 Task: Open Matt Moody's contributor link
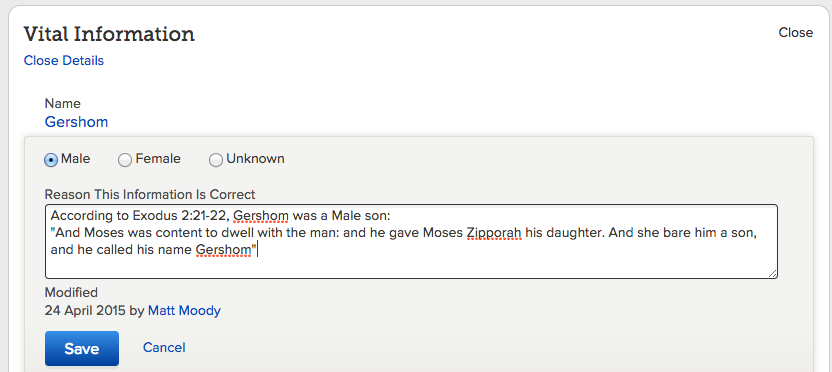(184, 311)
